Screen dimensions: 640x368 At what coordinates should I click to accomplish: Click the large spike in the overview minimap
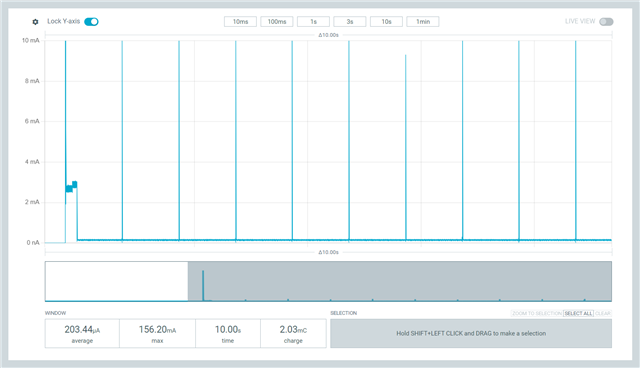[x=203, y=286]
